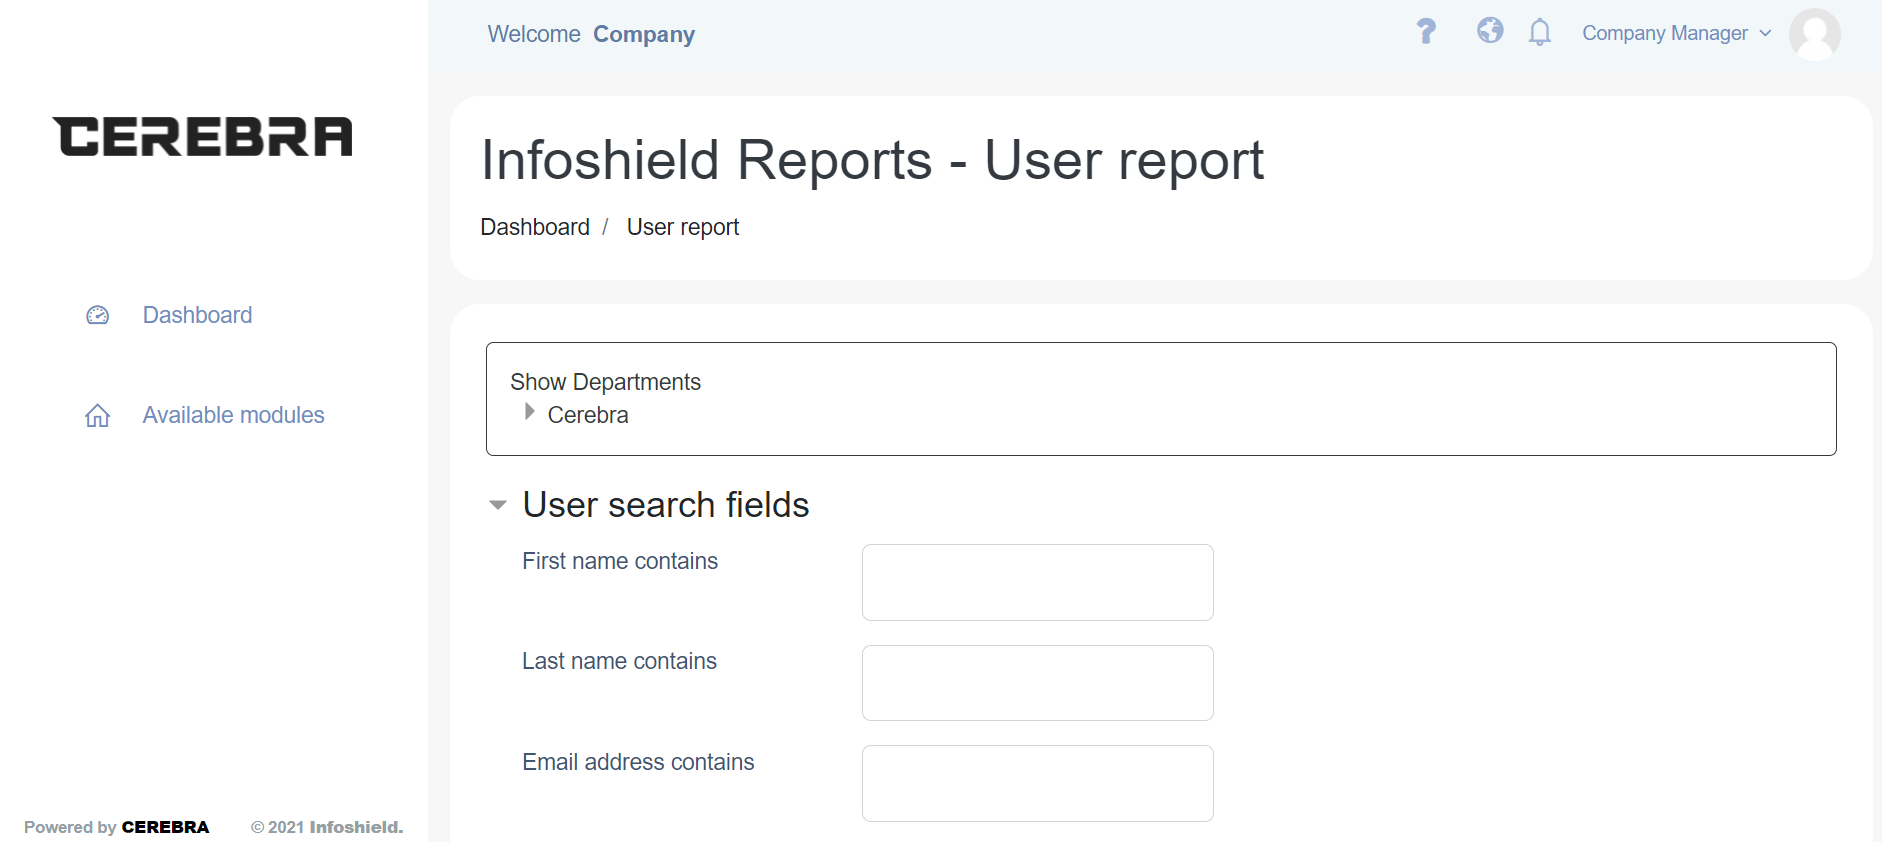Click the CEREBRA logo
Viewport: 1882px width, 842px height.
[x=202, y=137]
